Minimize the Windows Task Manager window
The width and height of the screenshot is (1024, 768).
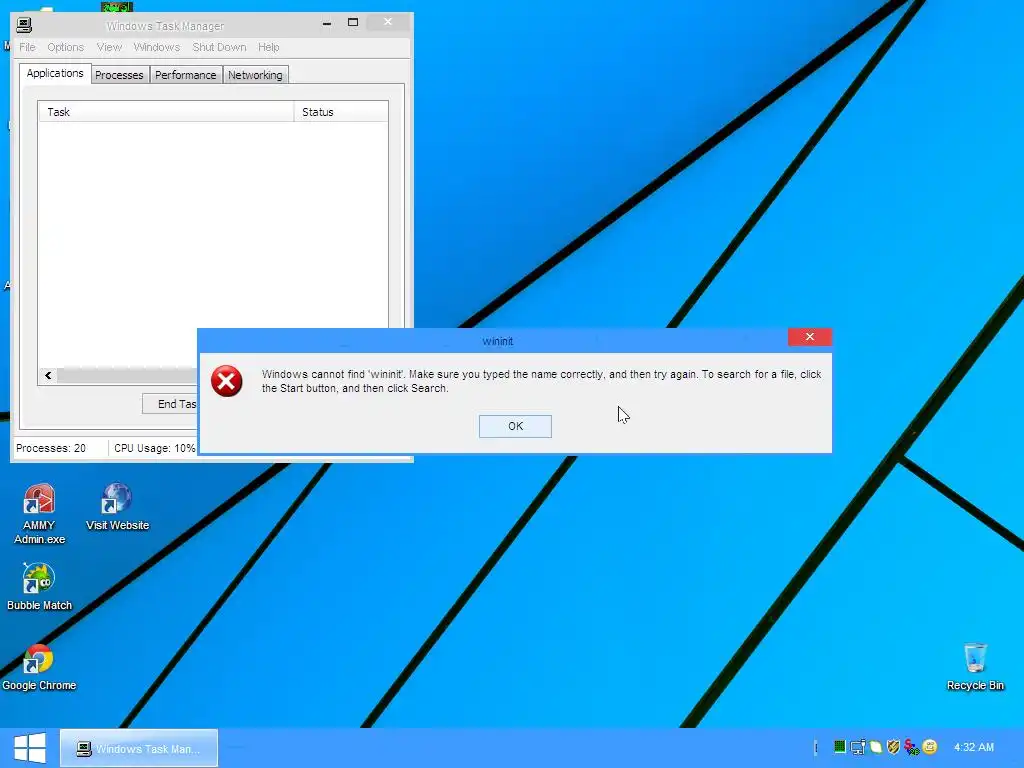pos(327,23)
